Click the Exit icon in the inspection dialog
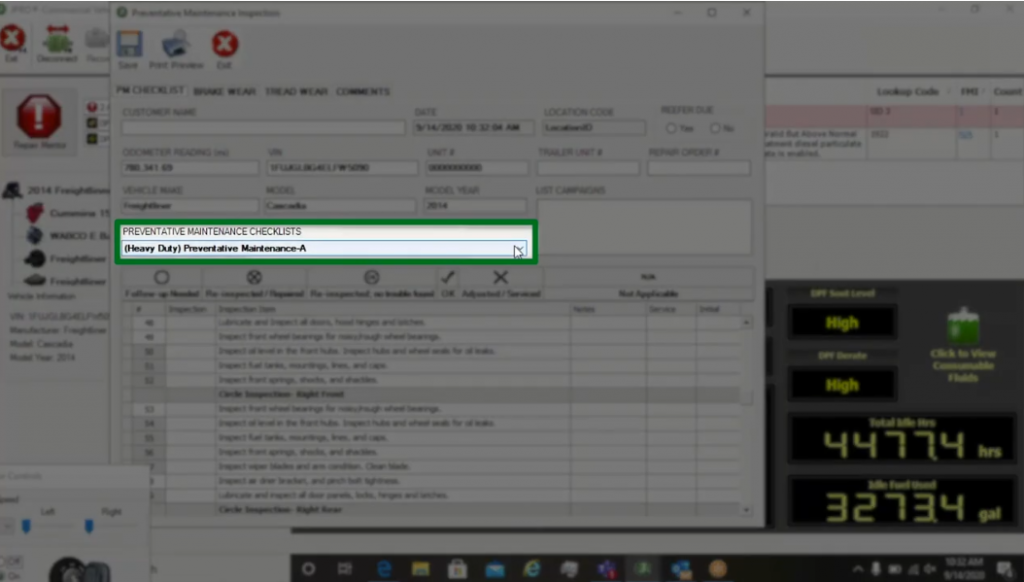Image resolution: width=1024 pixels, height=582 pixels. [224, 45]
